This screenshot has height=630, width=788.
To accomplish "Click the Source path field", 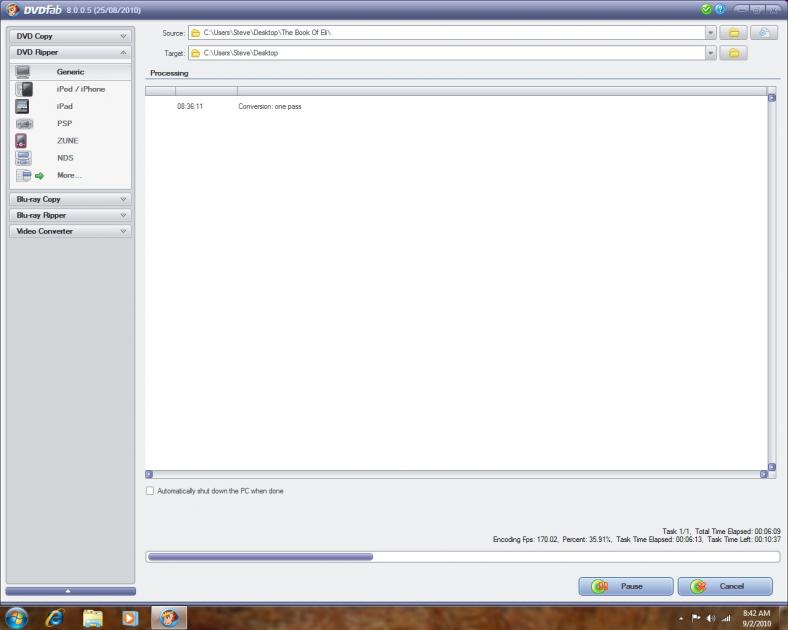I will tap(446, 33).
